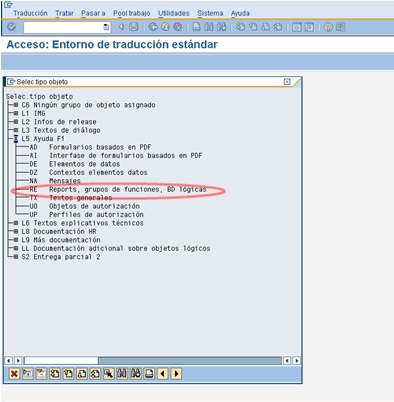
Task: Click the green Back arrow icon in main toolbar
Action: click(153, 27)
